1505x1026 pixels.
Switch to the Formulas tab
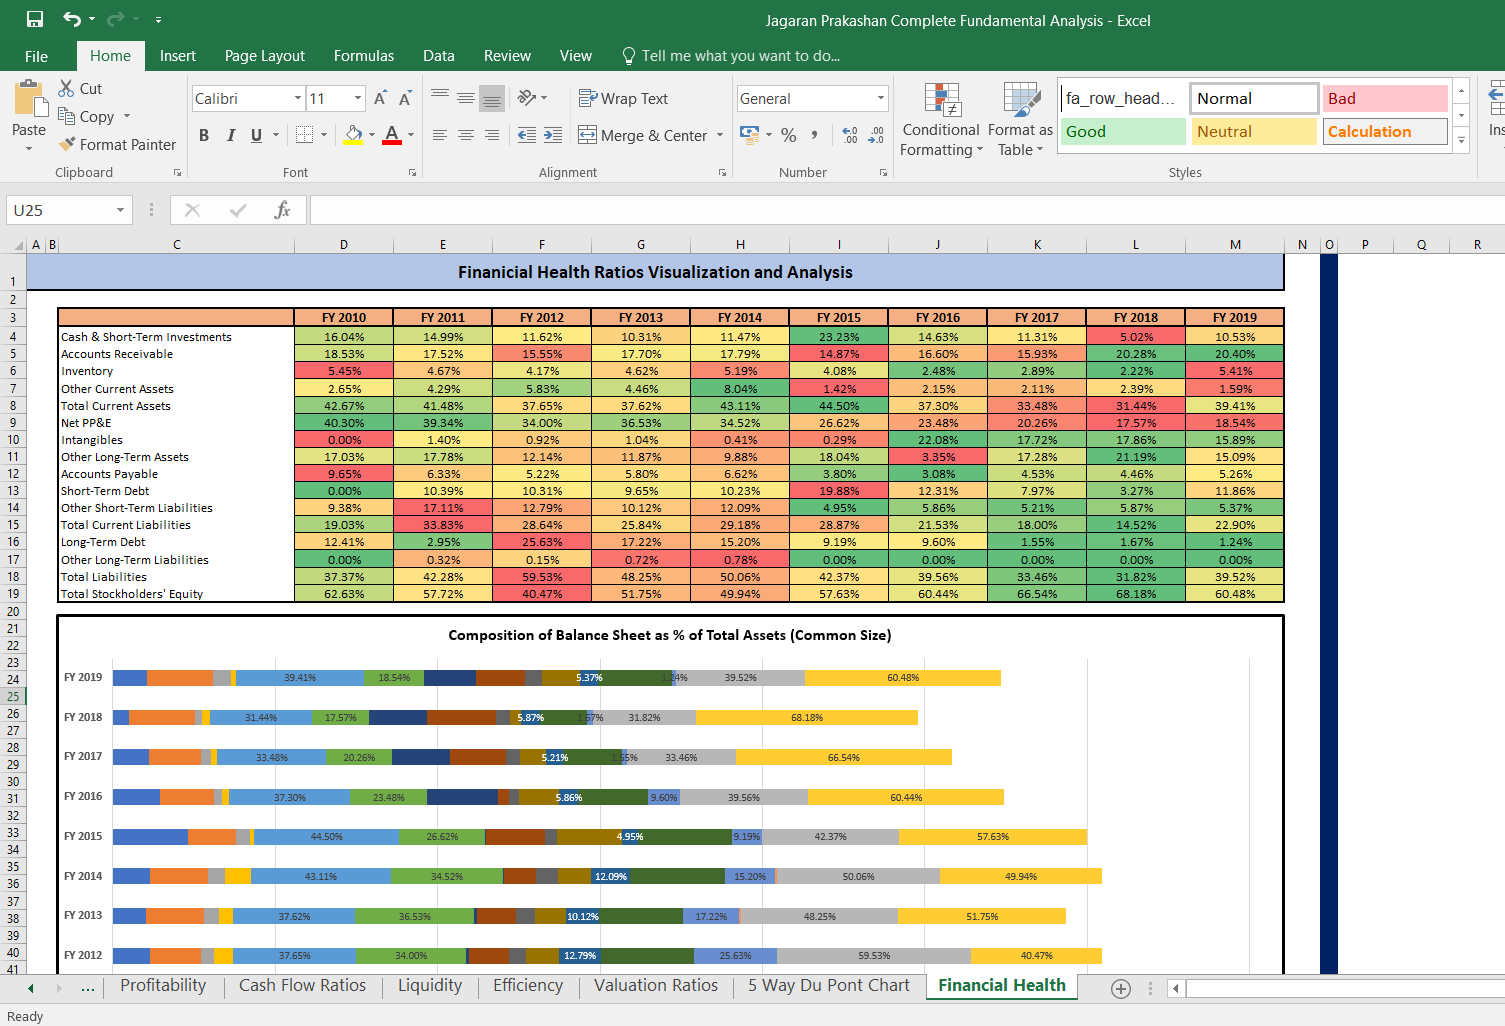pyautogui.click(x=364, y=56)
